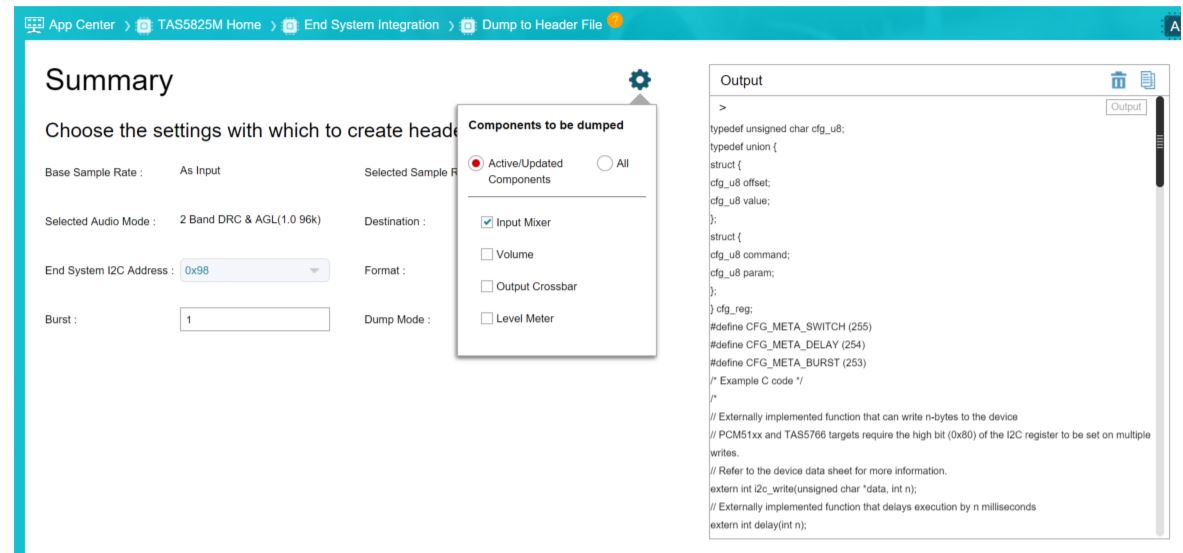Click the settings gear icon
Screen dimensions: 1183x553
pos(639,79)
